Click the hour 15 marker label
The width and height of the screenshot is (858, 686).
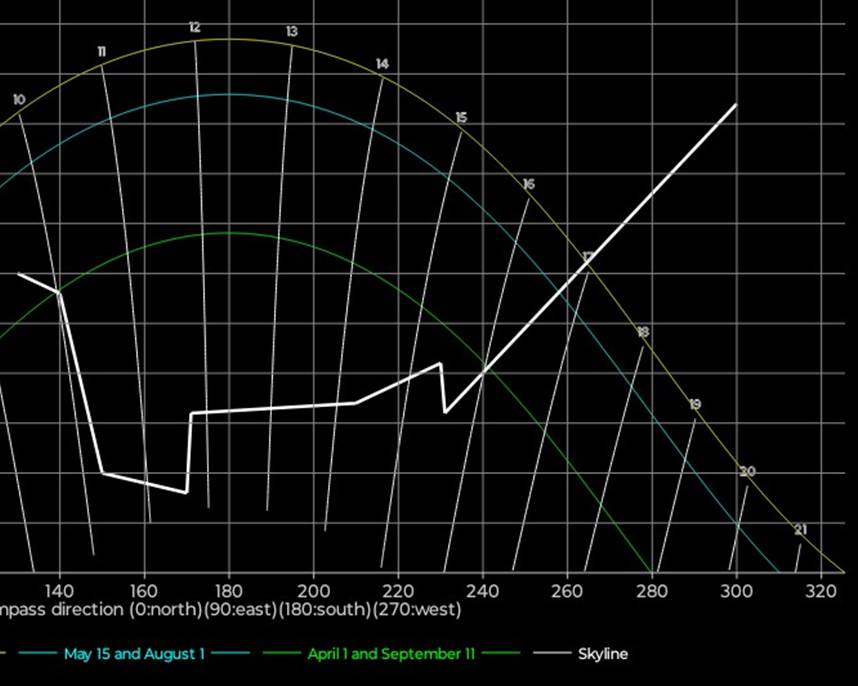coord(461,118)
